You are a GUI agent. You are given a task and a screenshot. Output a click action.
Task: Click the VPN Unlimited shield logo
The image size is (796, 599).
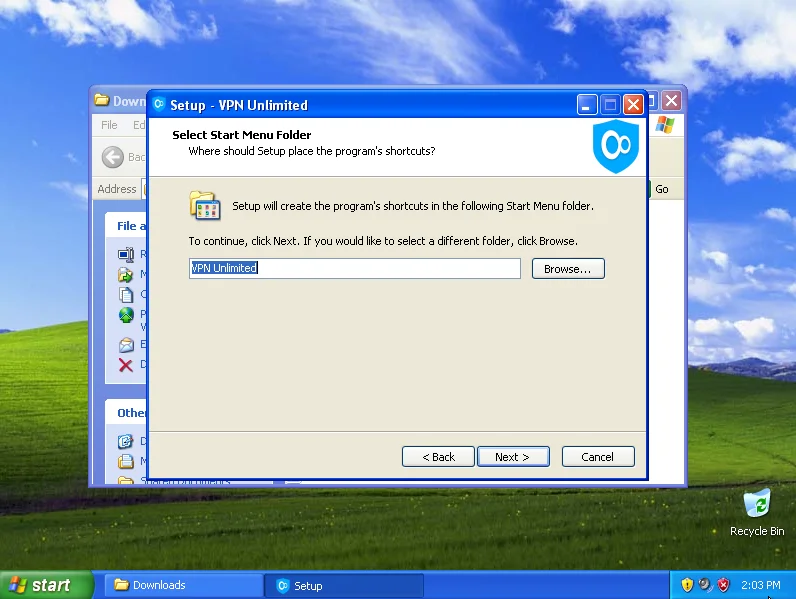tap(615, 147)
